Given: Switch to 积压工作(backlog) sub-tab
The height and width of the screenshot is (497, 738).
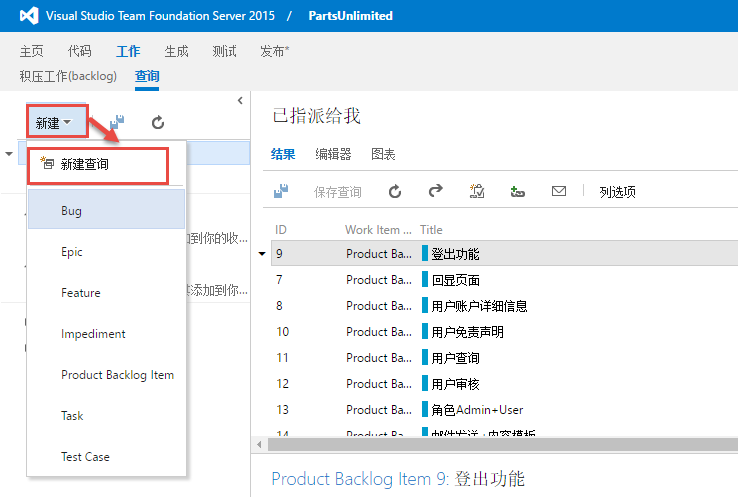Looking at the screenshot, I should (x=68, y=76).
